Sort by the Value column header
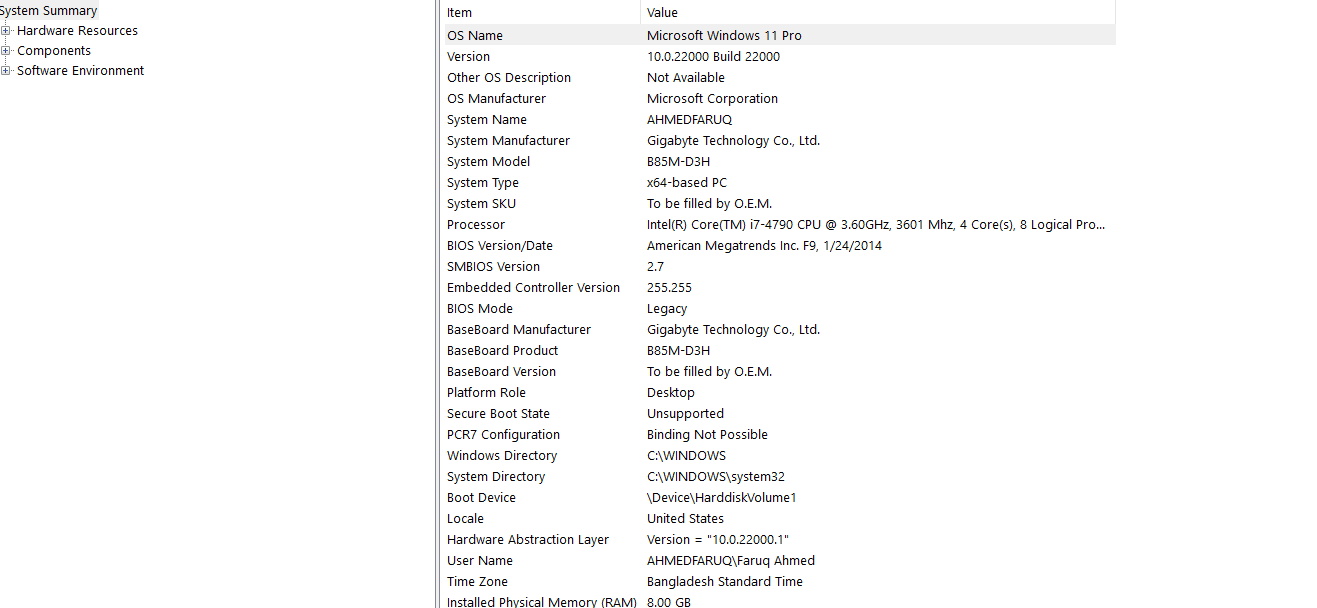This screenshot has height=608, width=1317. tap(878, 12)
